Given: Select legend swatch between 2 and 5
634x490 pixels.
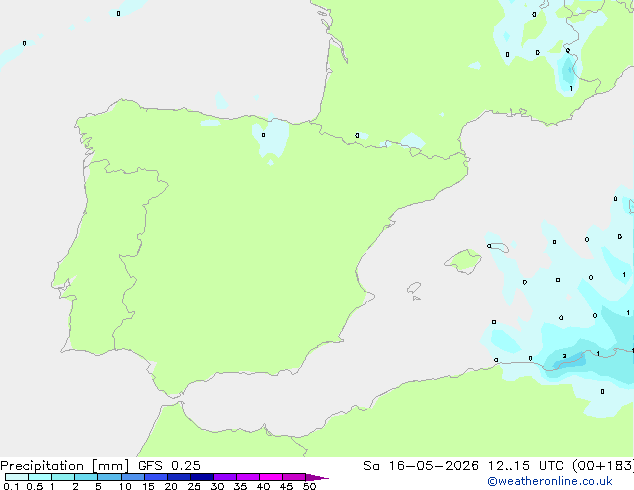Looking at the screenshot, I should (86, 477).
